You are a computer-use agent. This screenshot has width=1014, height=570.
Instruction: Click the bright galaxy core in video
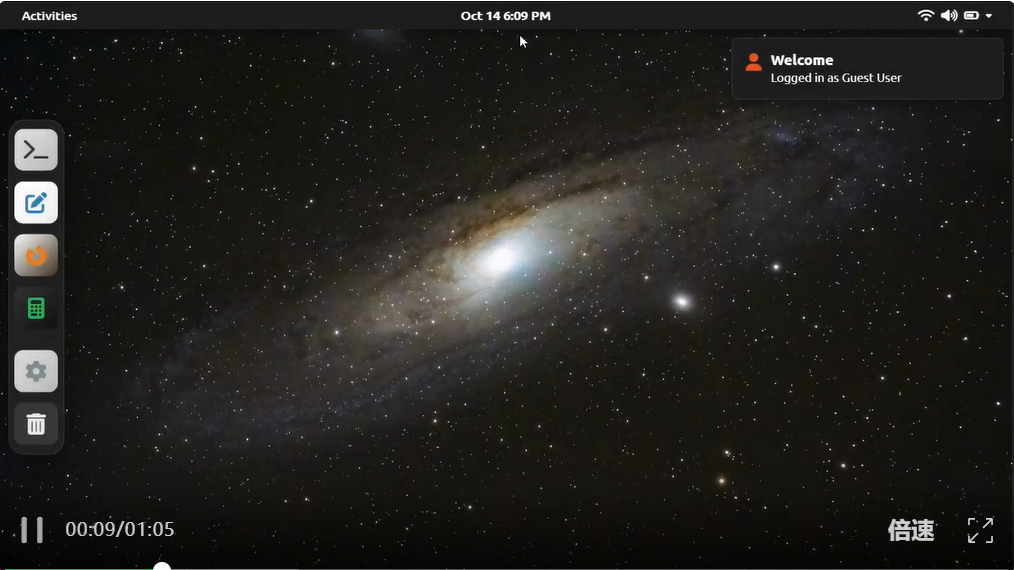tap(500, 260)
